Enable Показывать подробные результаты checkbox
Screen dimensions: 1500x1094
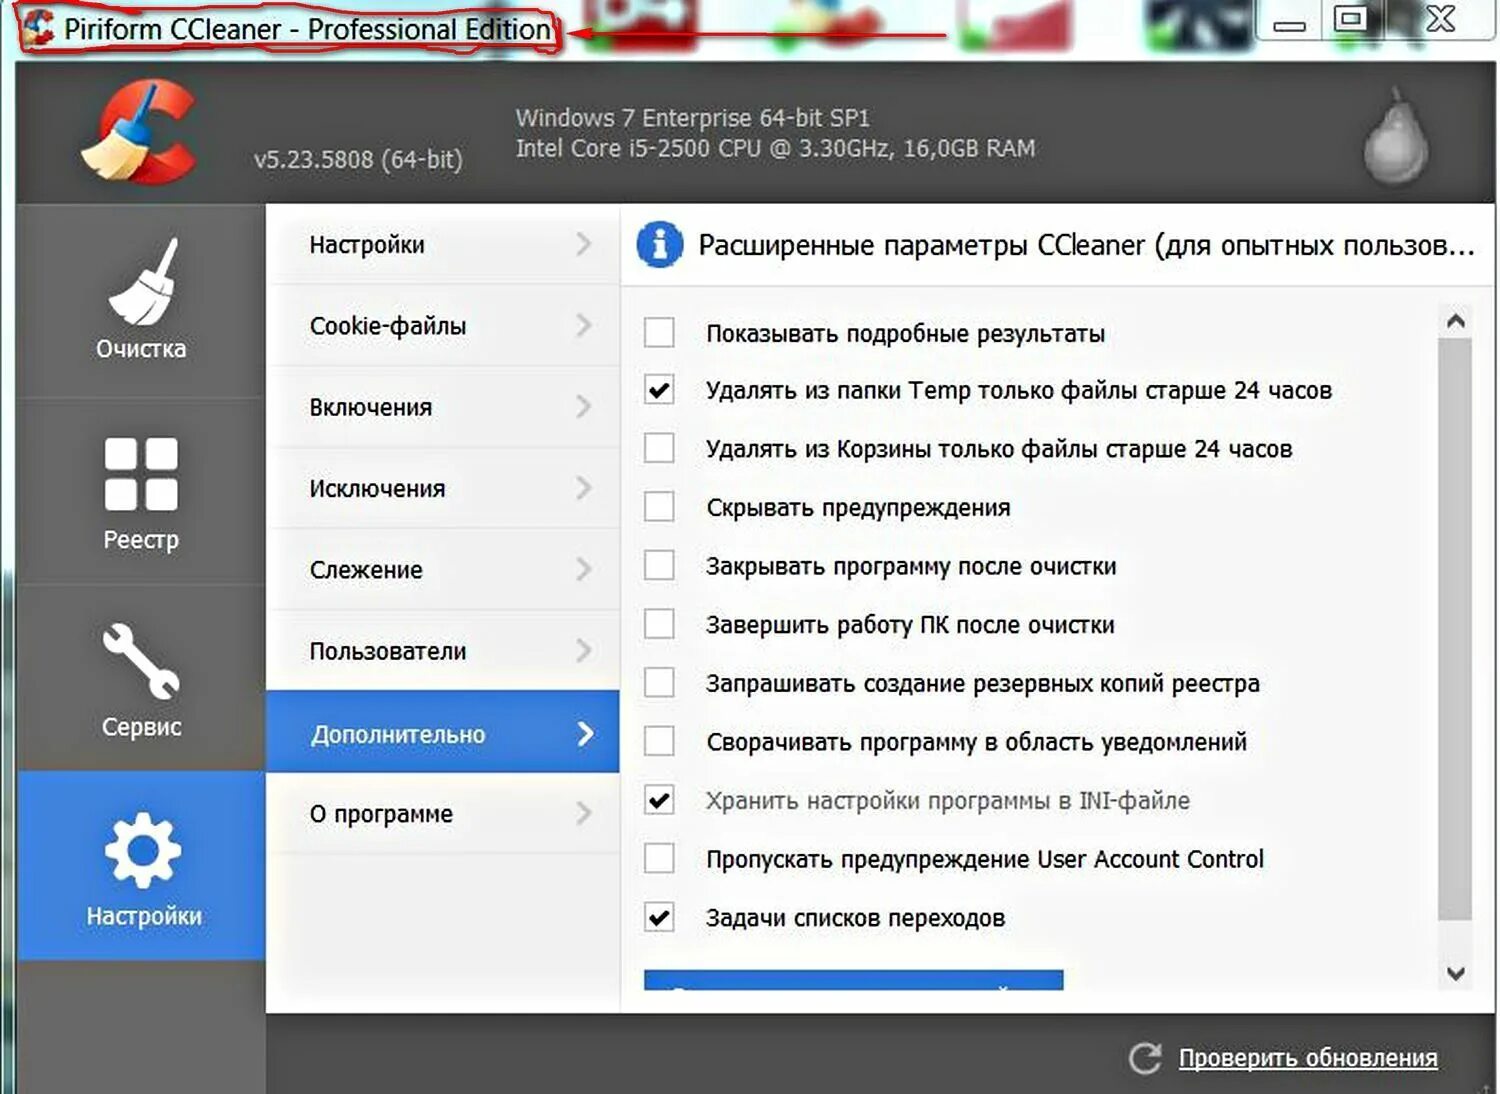(x=659, y=332)
